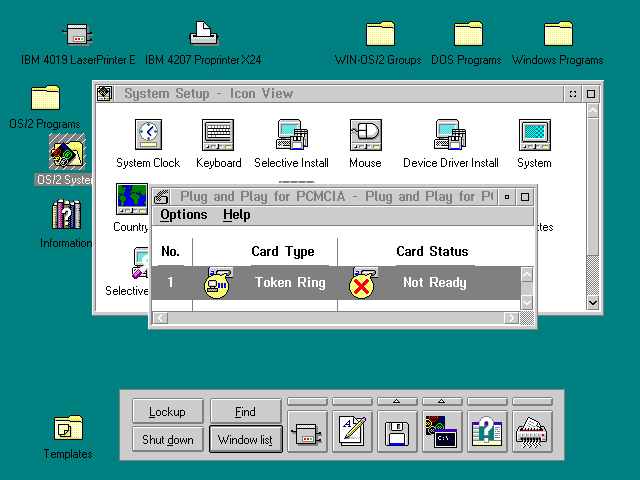Open the drawer above the editor LaunchPad icon
Image resolution: width=640 pixels, height=480 pixels.
click(352, 401)
